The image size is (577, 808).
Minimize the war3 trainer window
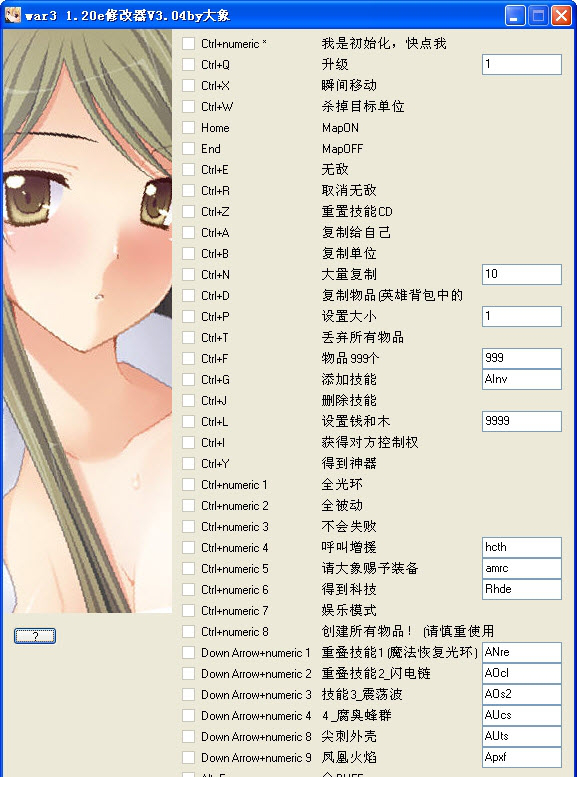[x=515, y=15]
